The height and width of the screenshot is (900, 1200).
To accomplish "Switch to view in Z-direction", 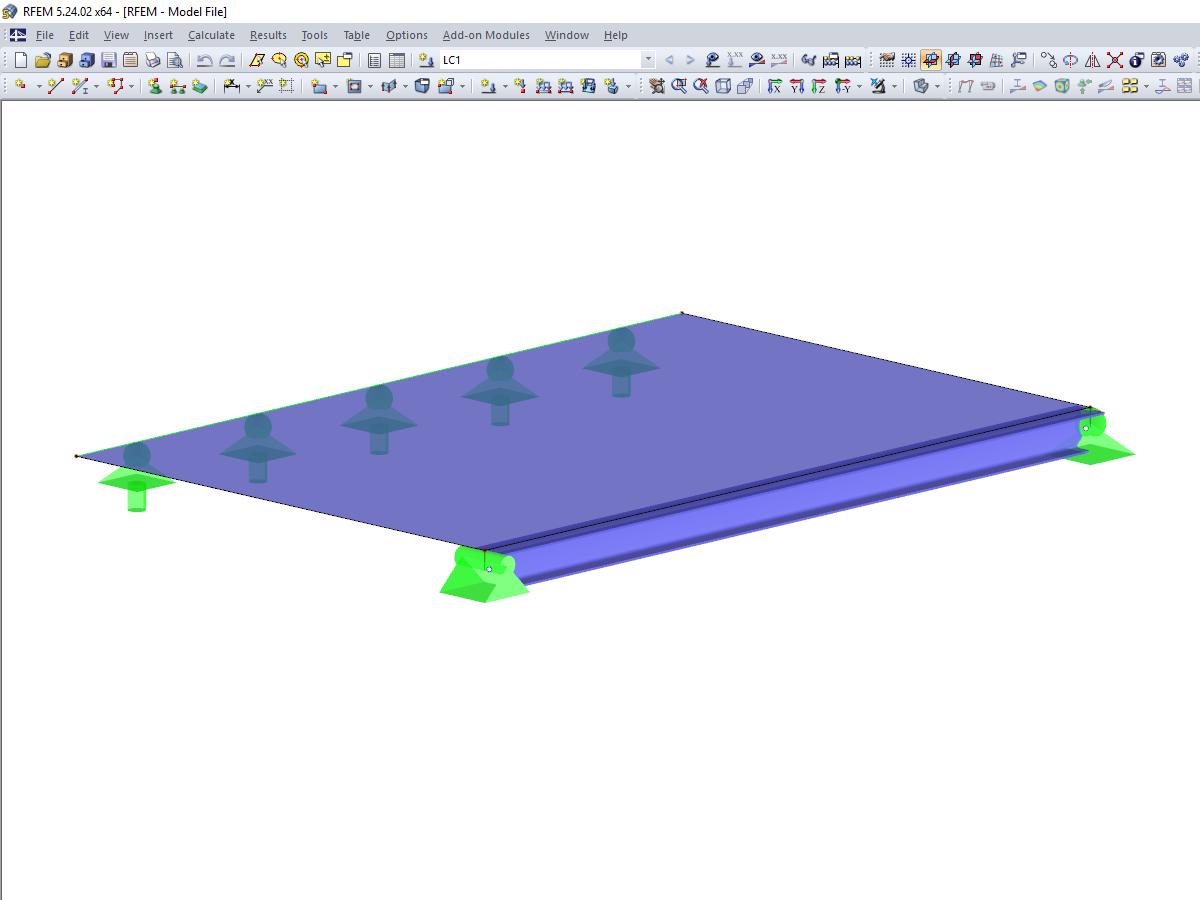I will 818,86.
